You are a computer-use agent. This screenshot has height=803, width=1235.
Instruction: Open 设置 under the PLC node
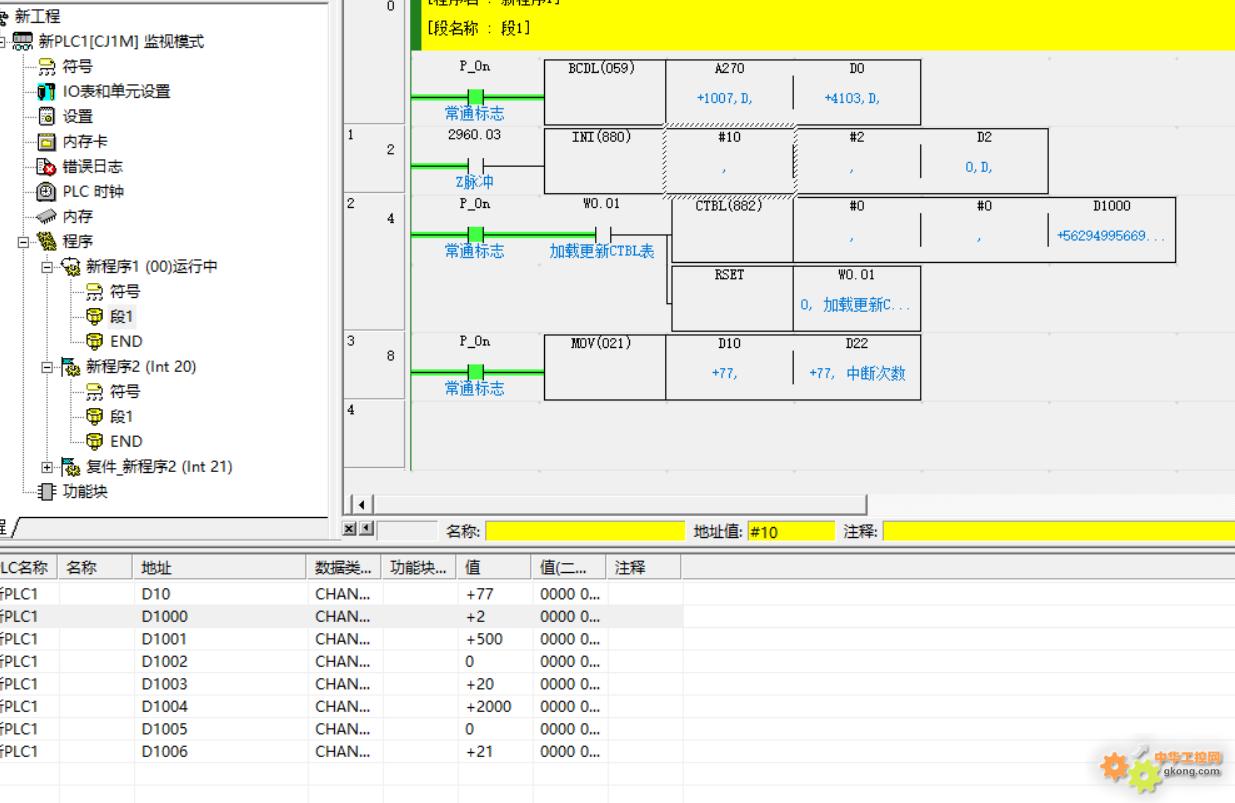[77, 116]
